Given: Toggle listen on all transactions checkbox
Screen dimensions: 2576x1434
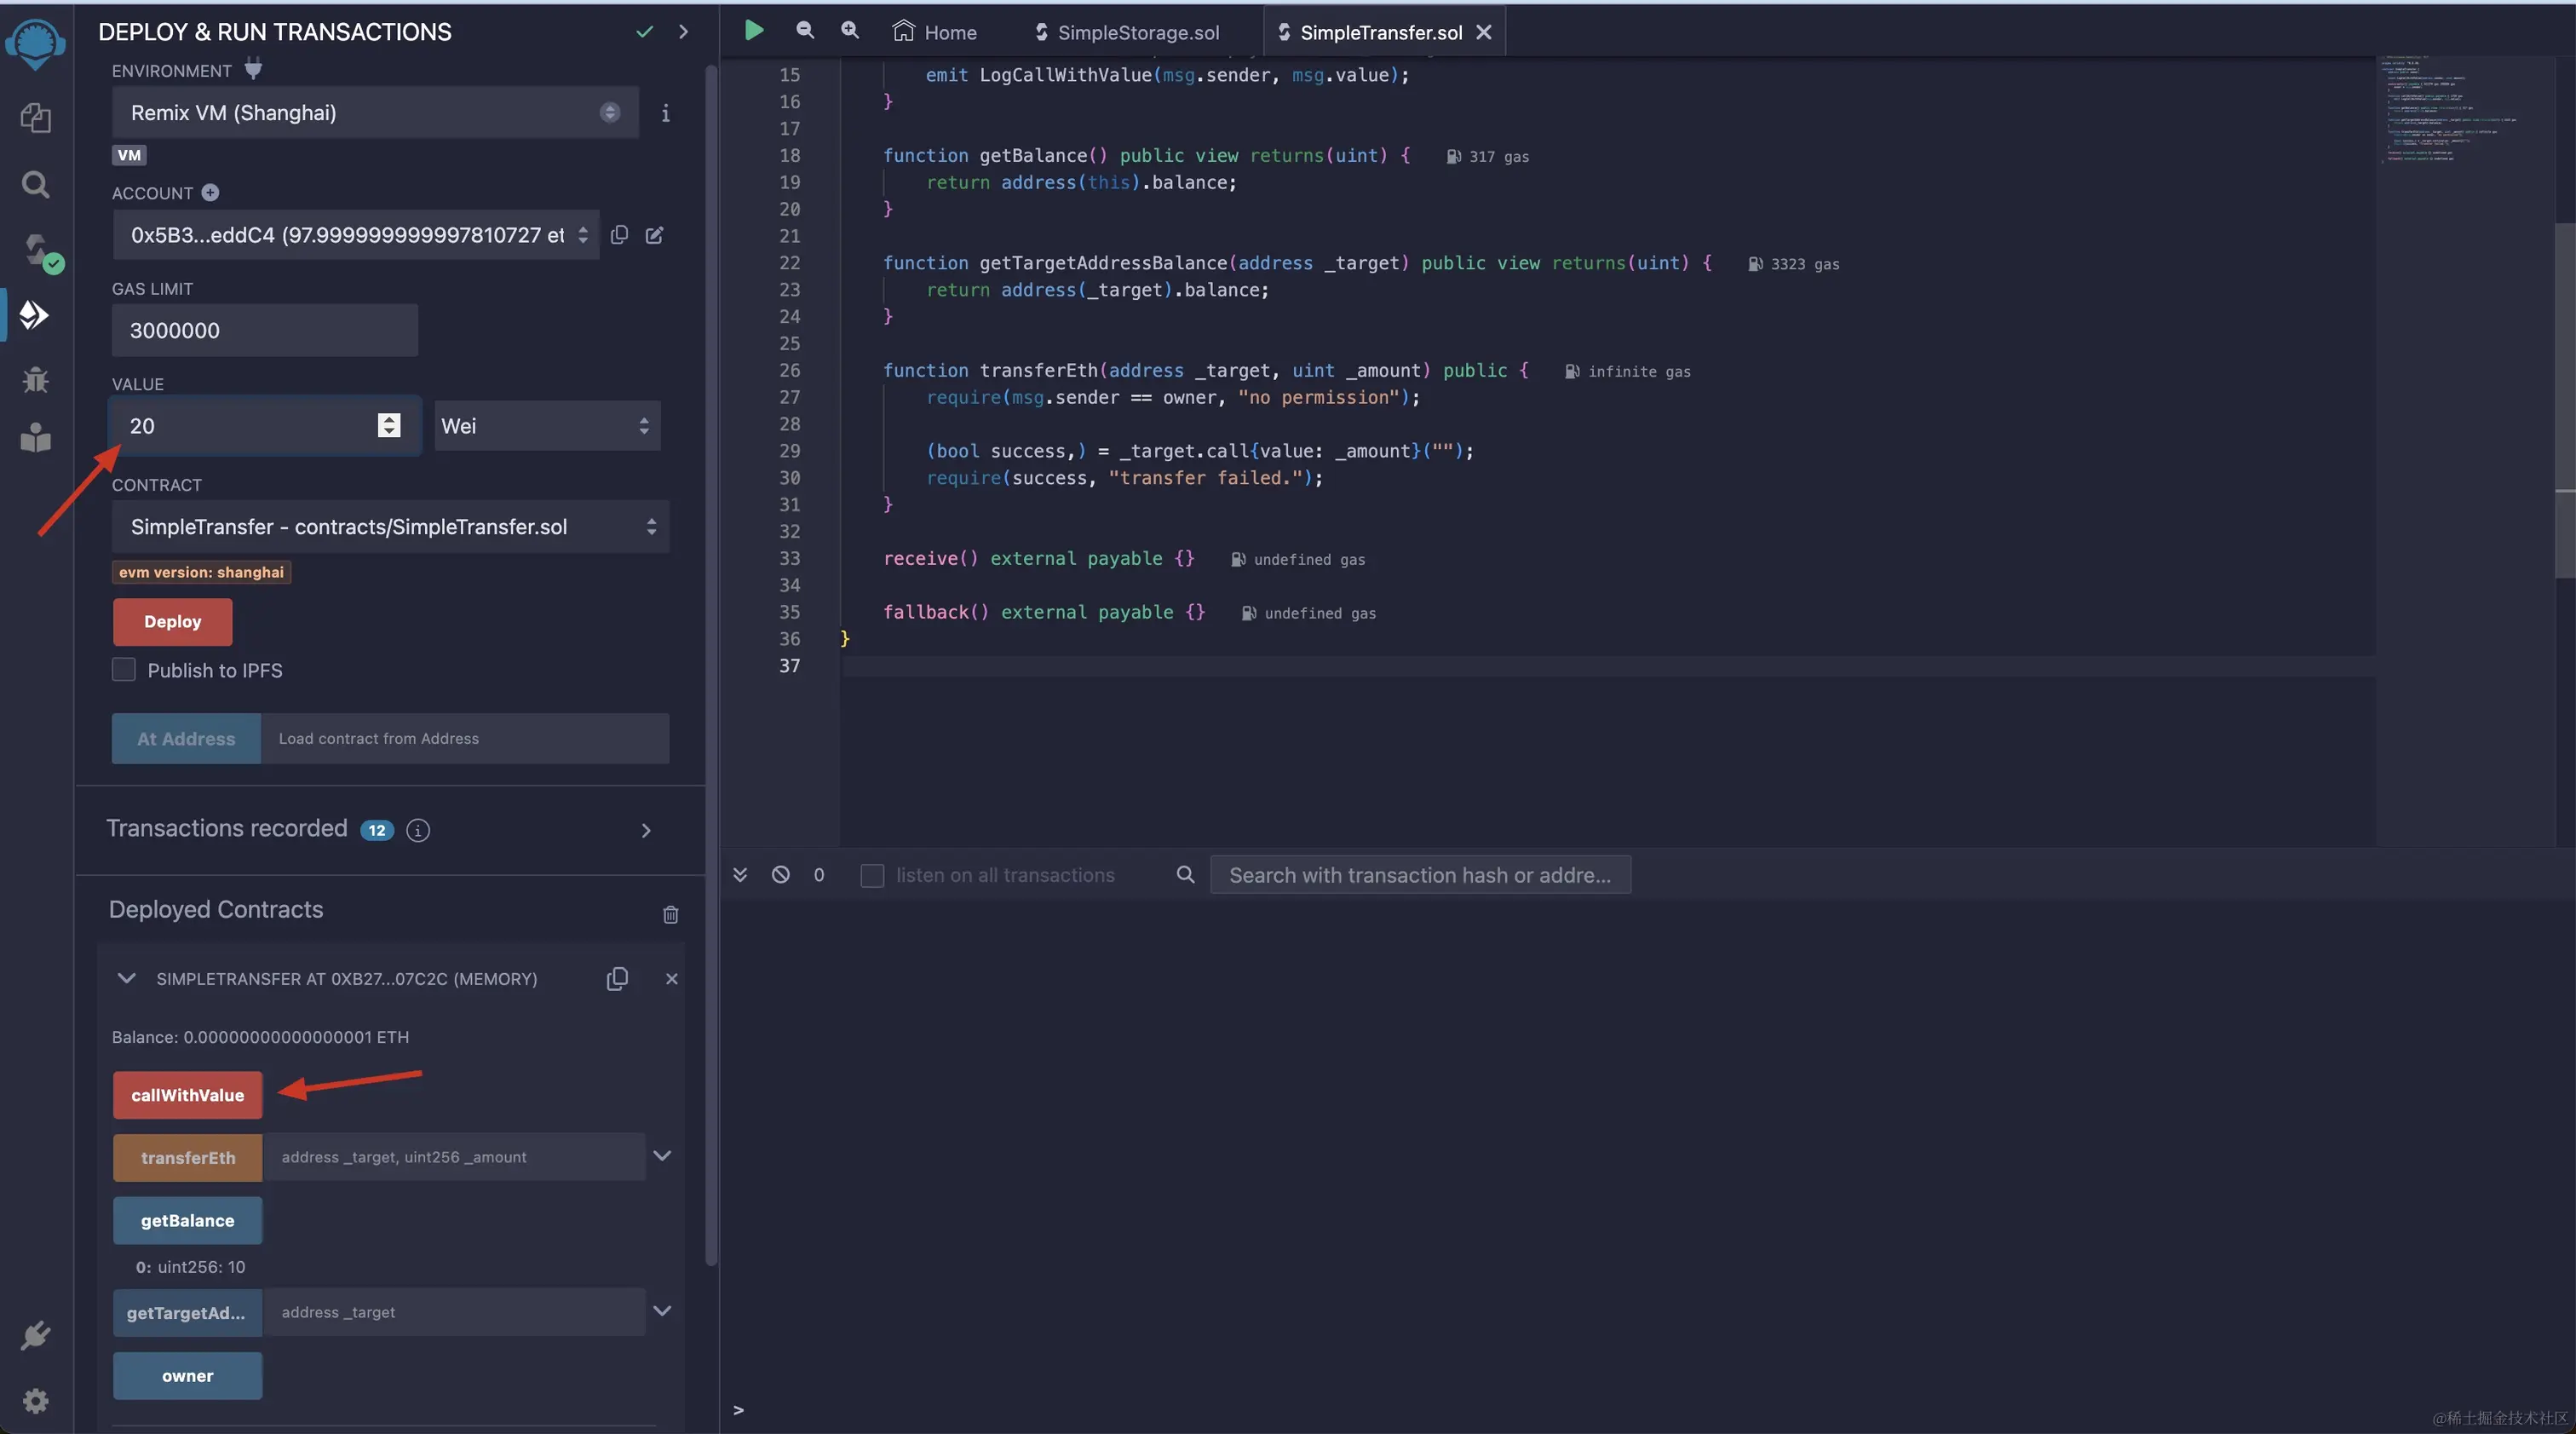Looking at the screenshot, I should click(872, 875).
